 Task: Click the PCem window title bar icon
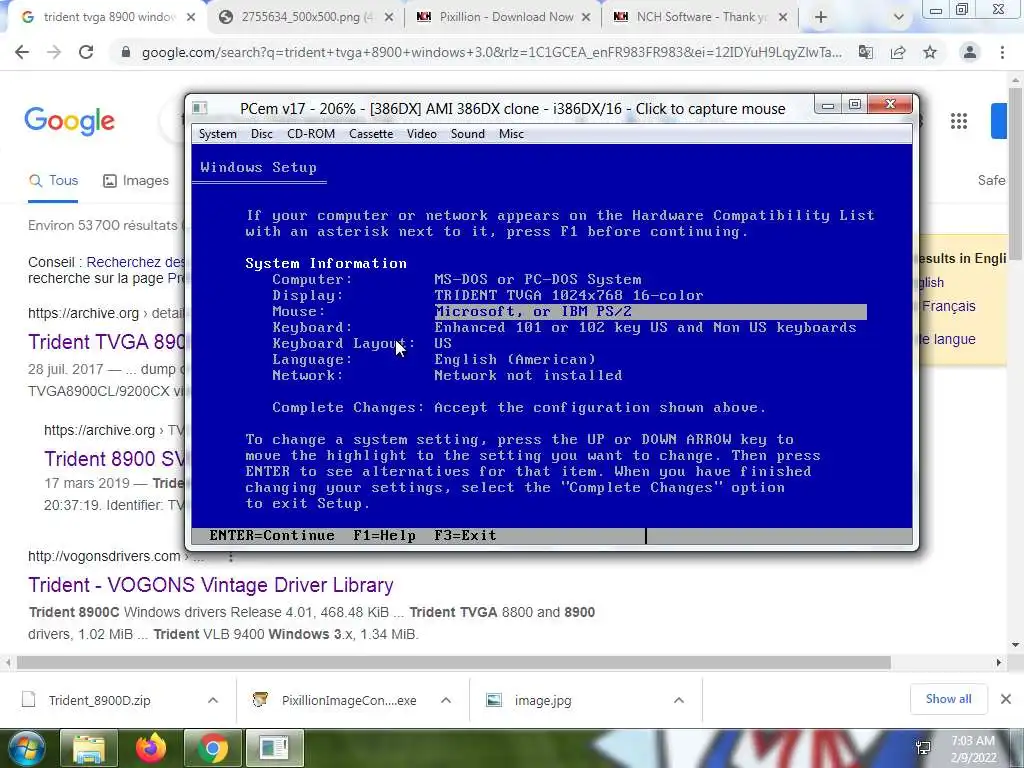[x=200, y=108]
